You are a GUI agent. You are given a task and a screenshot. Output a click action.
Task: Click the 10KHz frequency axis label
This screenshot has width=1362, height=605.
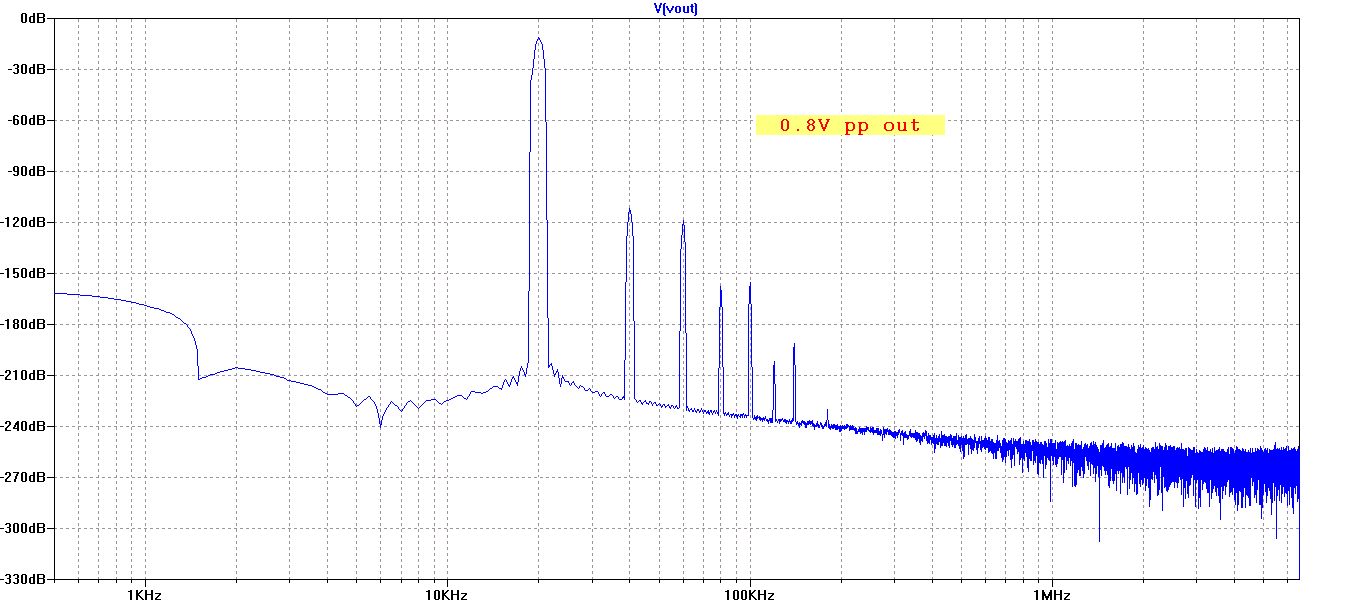tap(446, 595)
